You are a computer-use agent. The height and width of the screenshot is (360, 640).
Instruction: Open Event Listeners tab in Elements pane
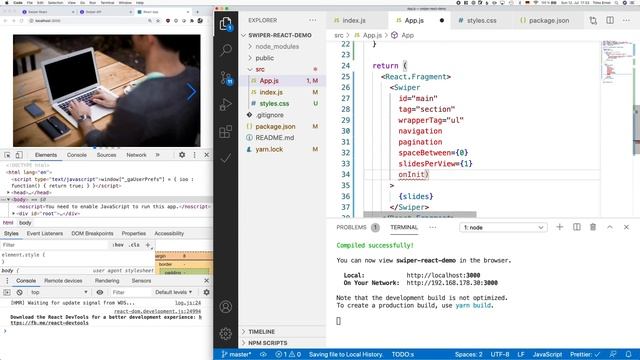[x=45, y=233]
